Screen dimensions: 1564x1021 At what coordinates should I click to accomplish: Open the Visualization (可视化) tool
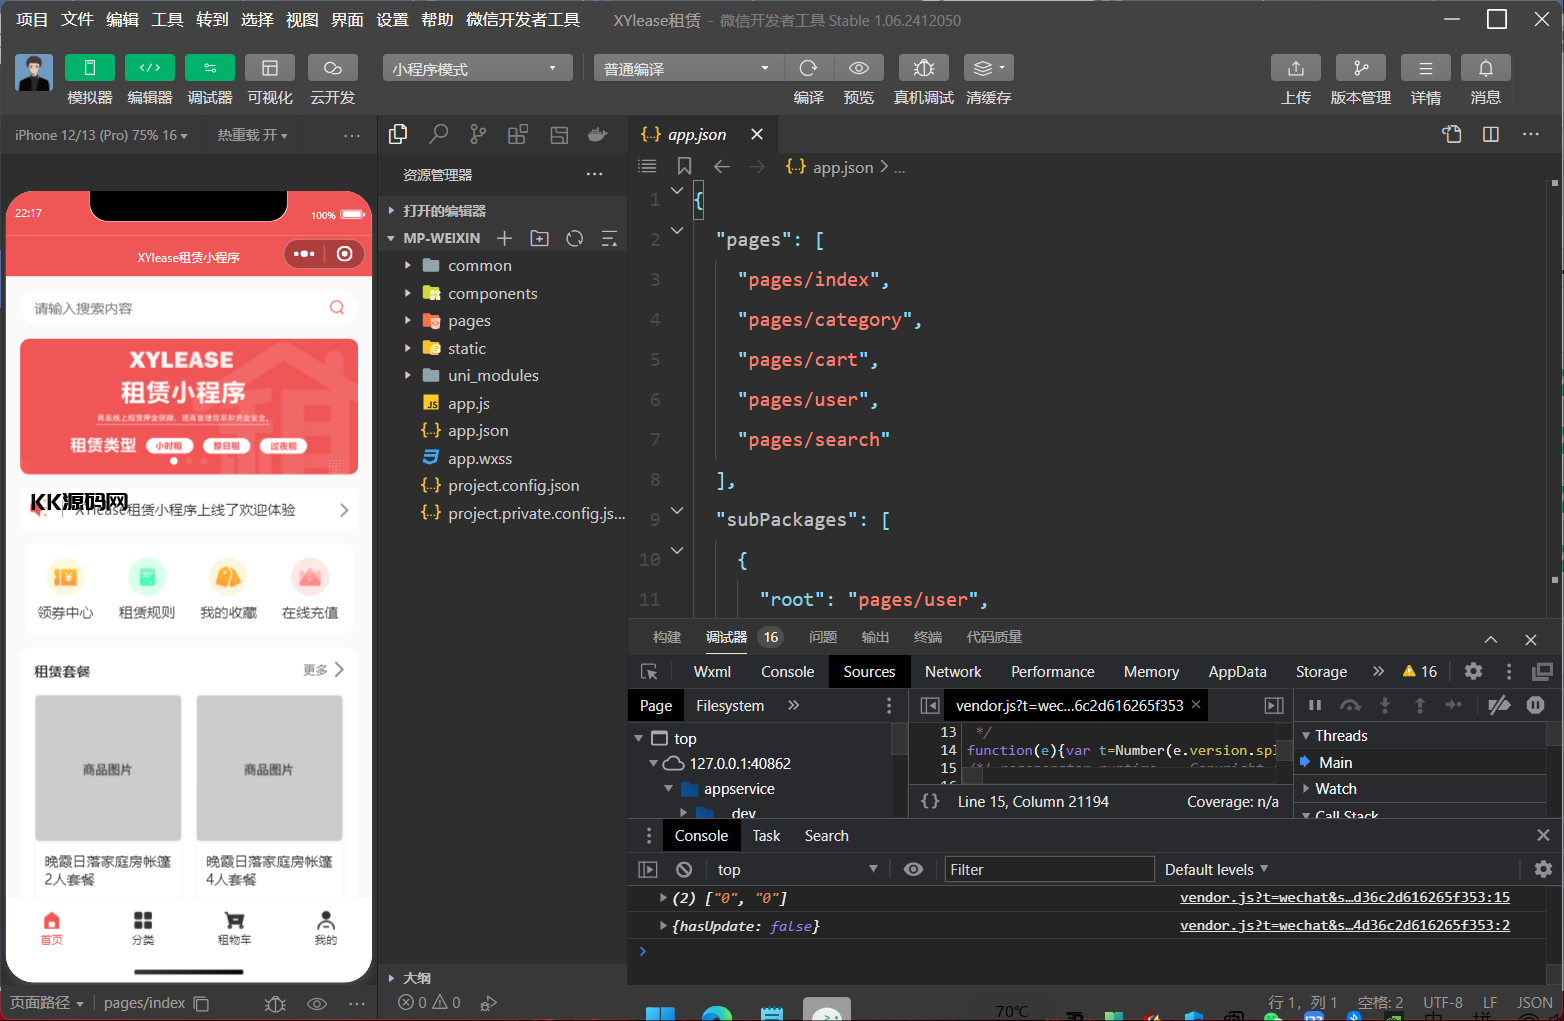[x=270, y=68]
